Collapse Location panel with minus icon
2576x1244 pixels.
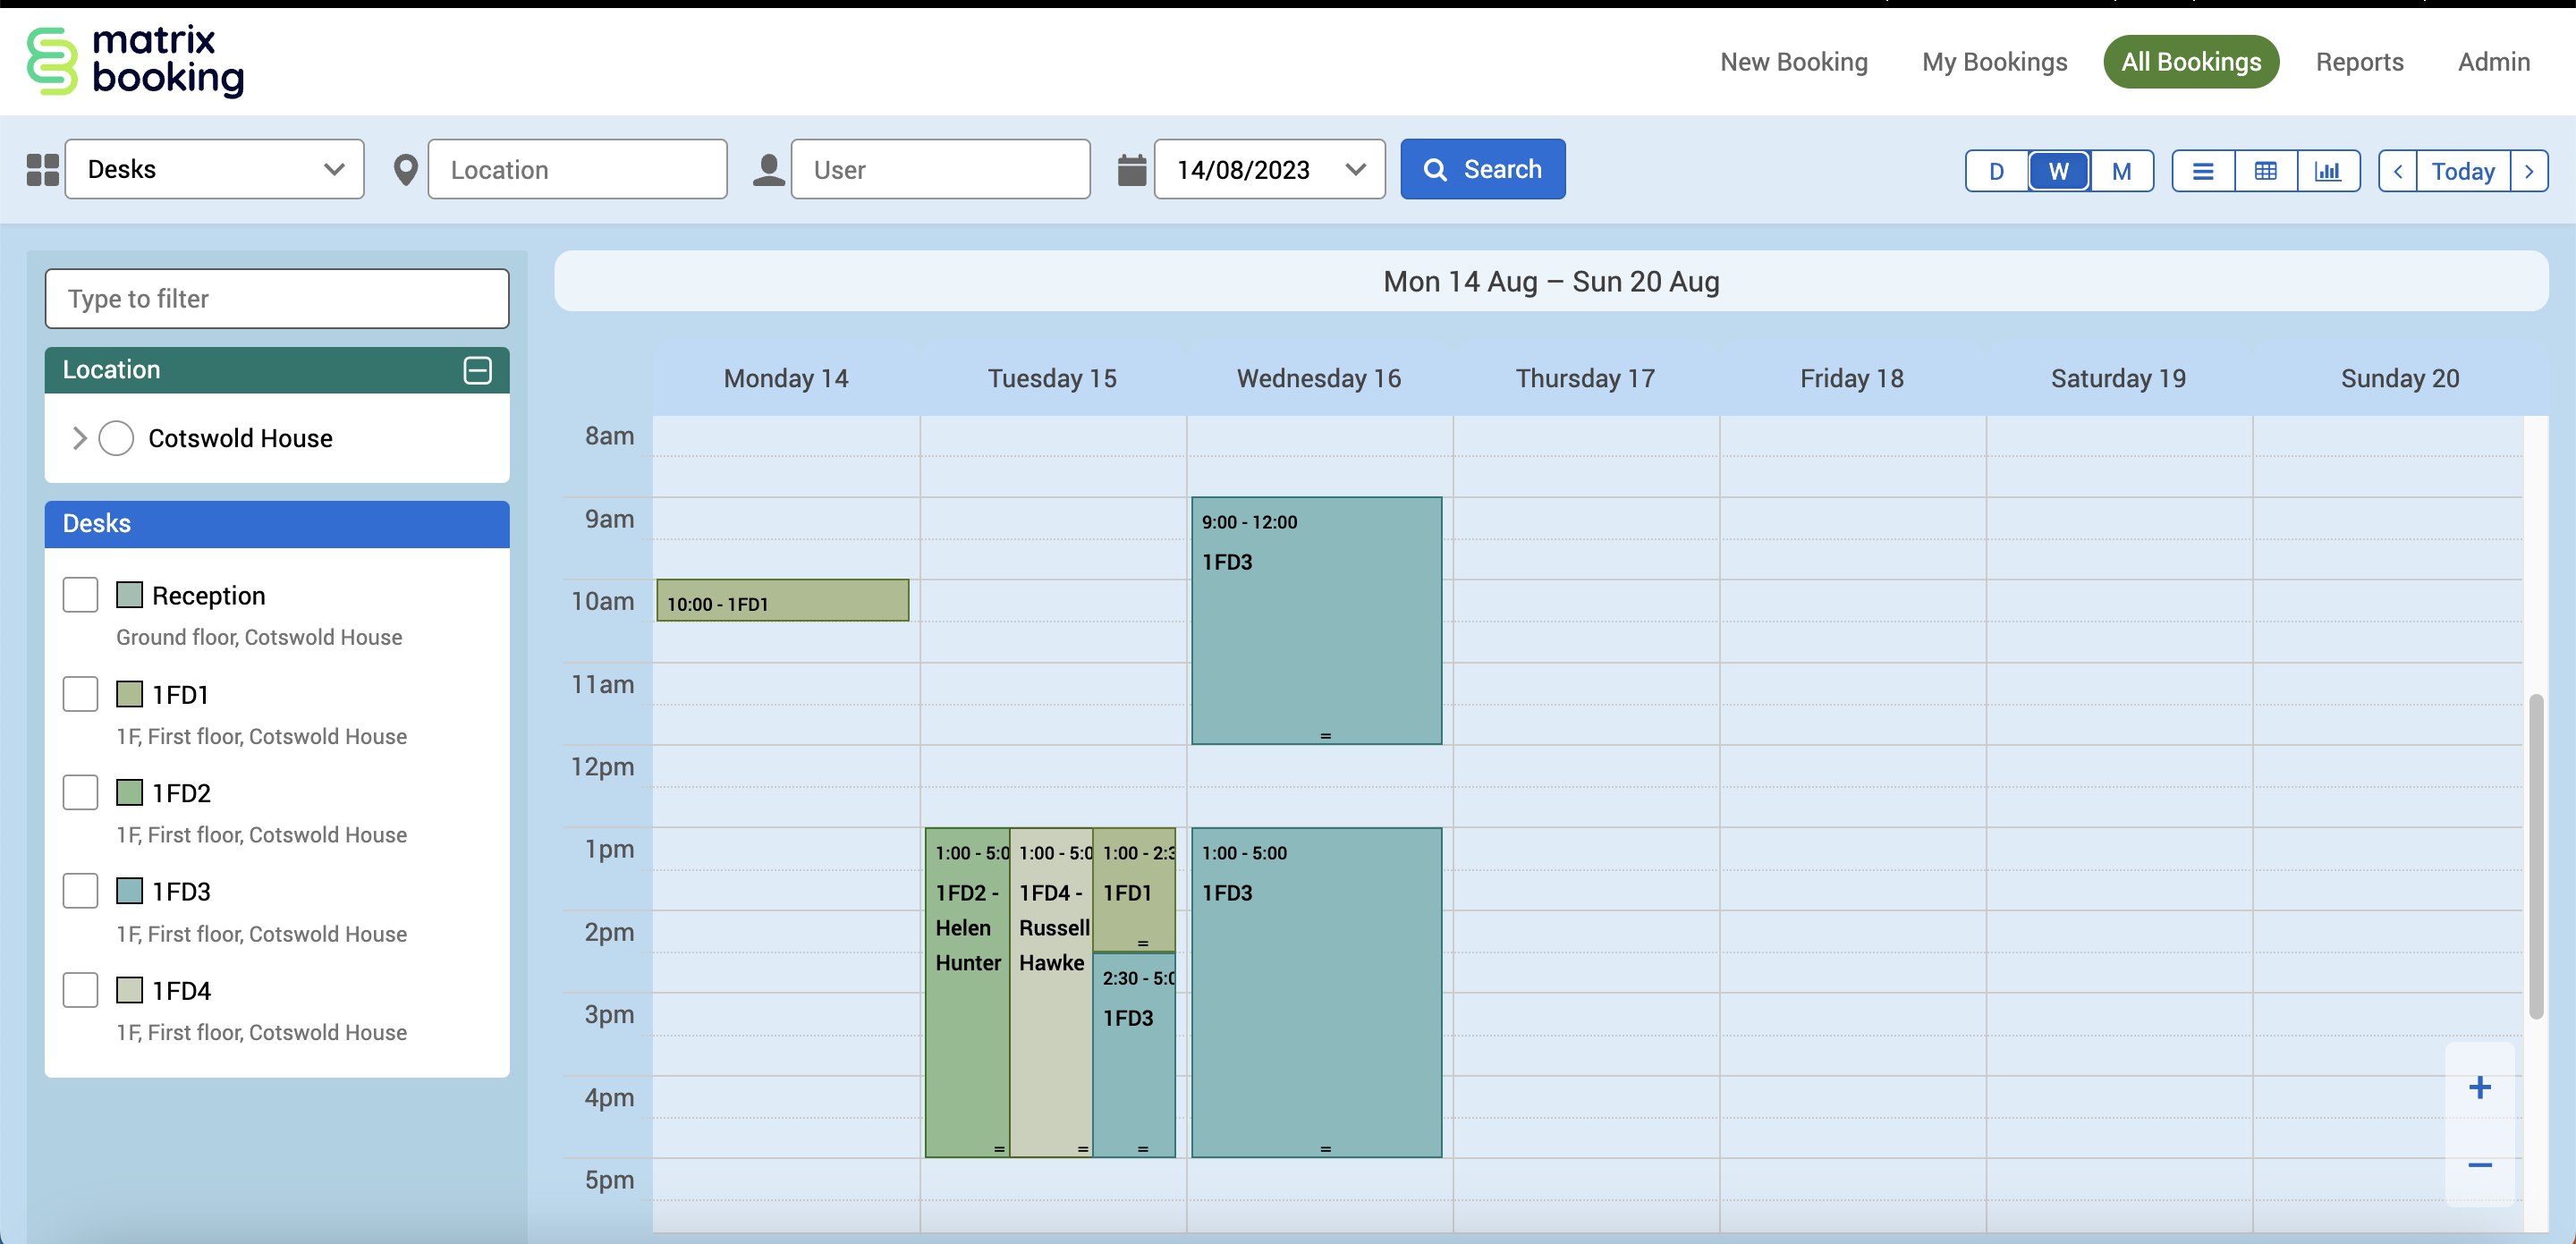point(477,370)
